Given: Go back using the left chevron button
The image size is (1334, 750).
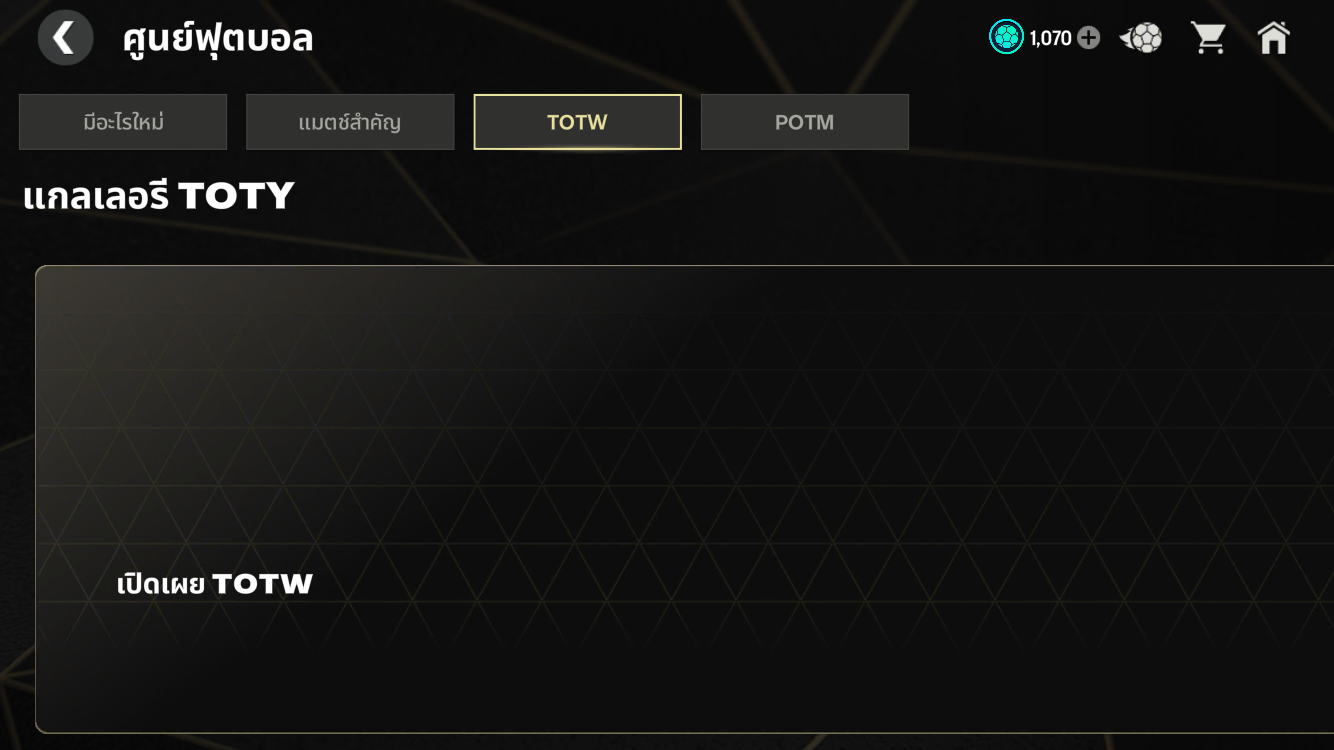Looking at the screenshot, I should coord(65,39).
